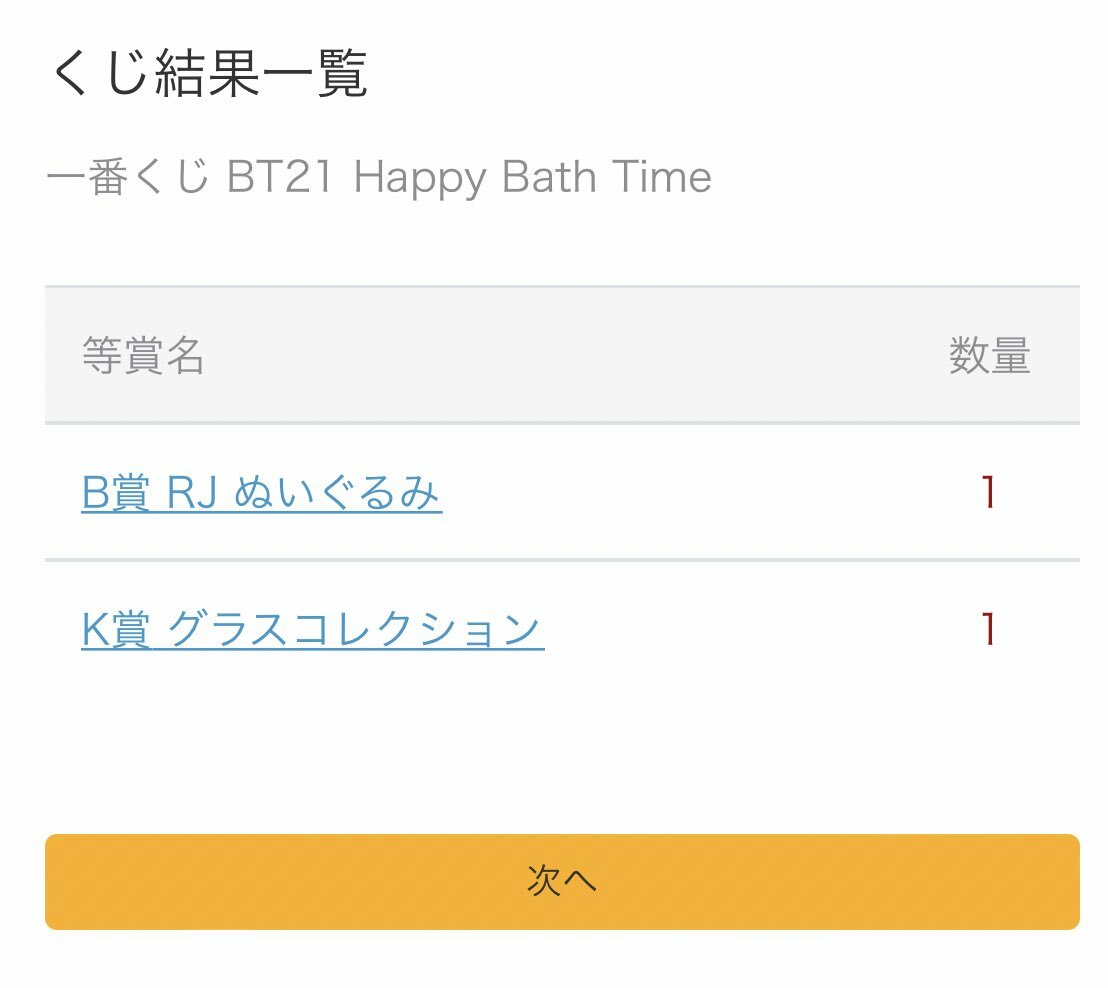This screenshot has height=988, width=1108.
Task: Open the K賞 グラスコレクション link
Action: point(312,630)
